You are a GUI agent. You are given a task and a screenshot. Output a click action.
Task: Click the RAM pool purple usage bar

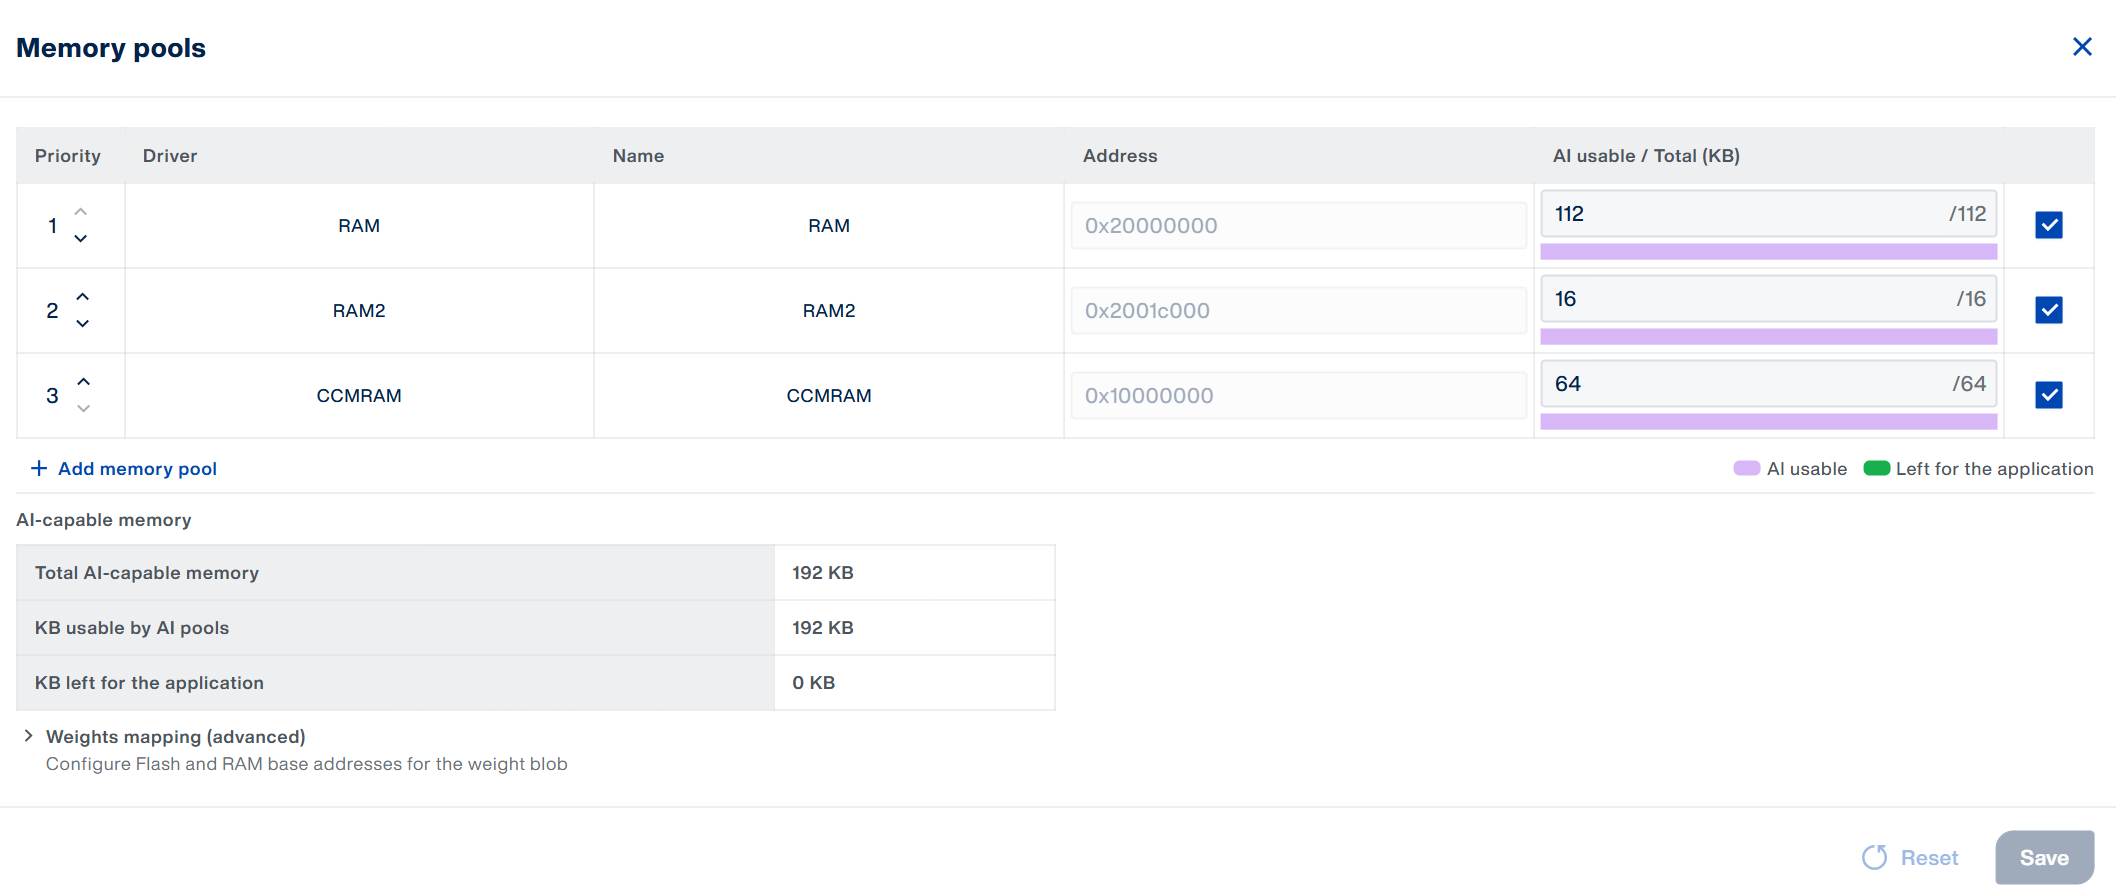1769,252
